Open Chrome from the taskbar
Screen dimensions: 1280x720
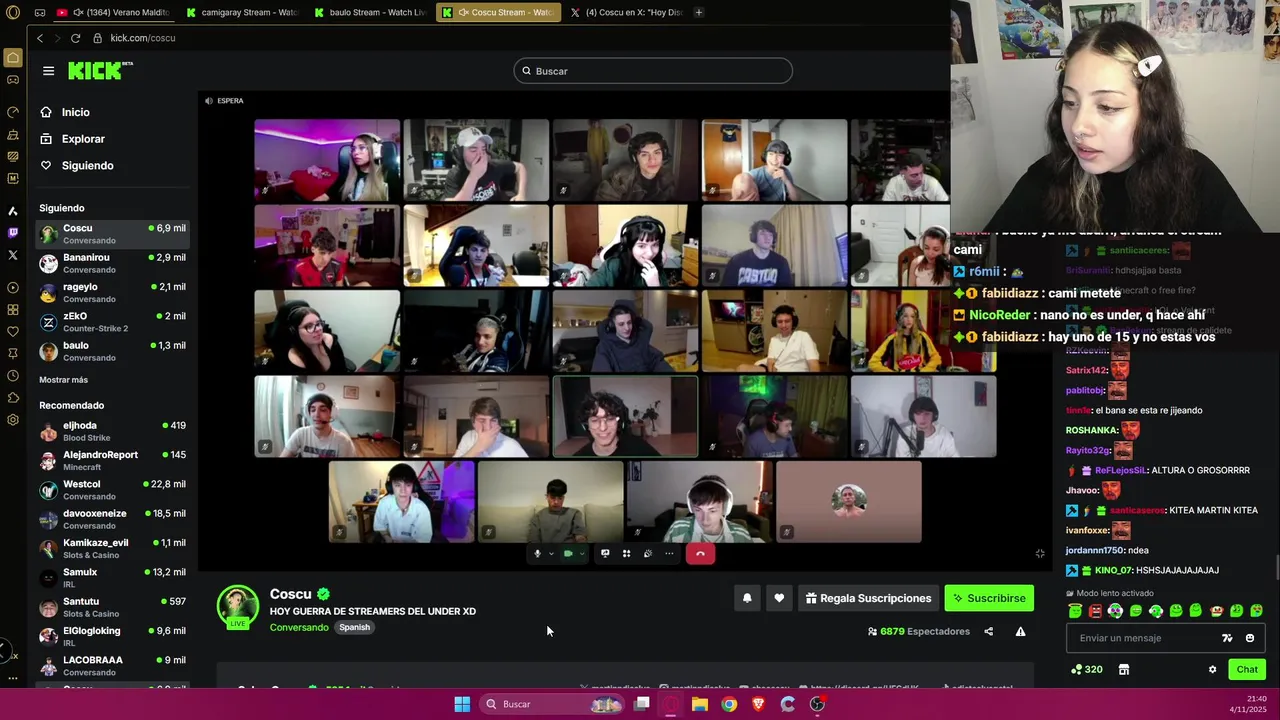[729, 704]
